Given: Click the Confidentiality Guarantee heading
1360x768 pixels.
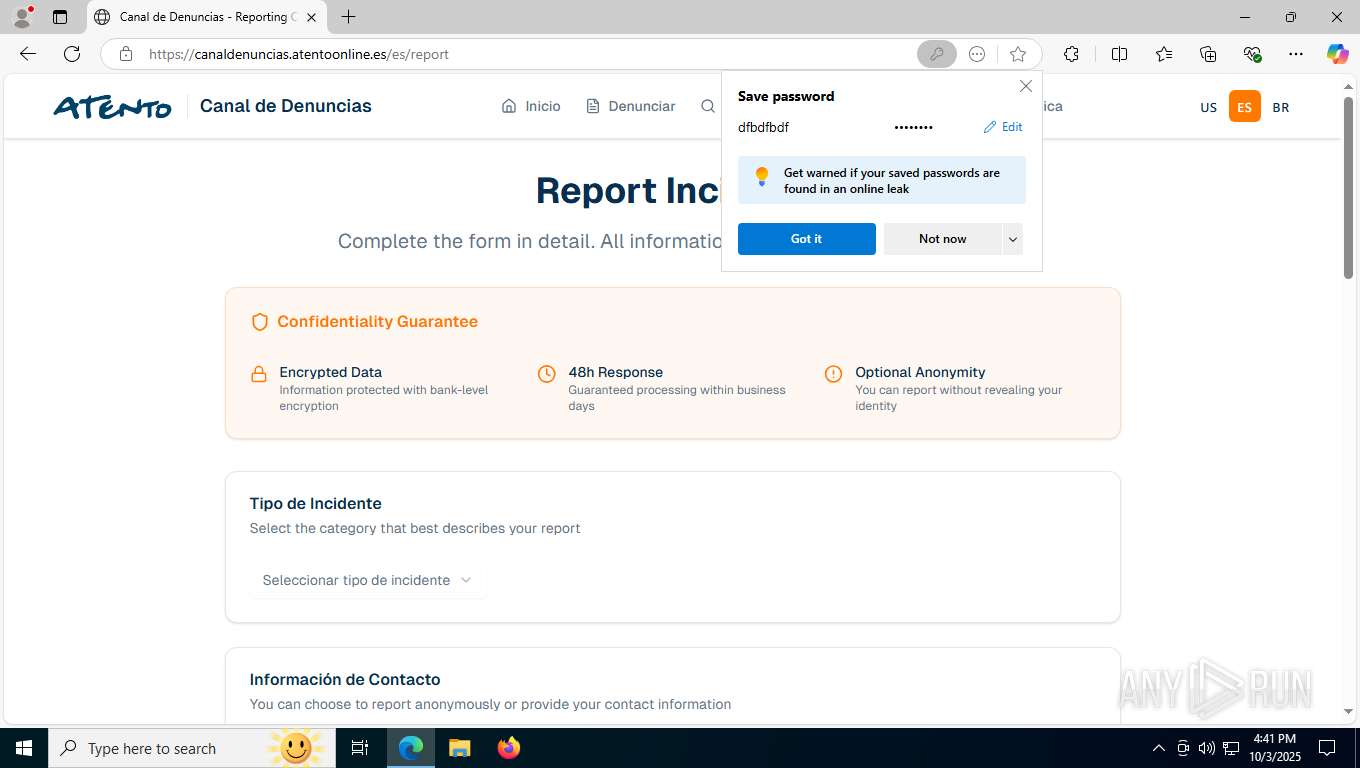Looking at the screenshot, I should click(x=377, y=321).
